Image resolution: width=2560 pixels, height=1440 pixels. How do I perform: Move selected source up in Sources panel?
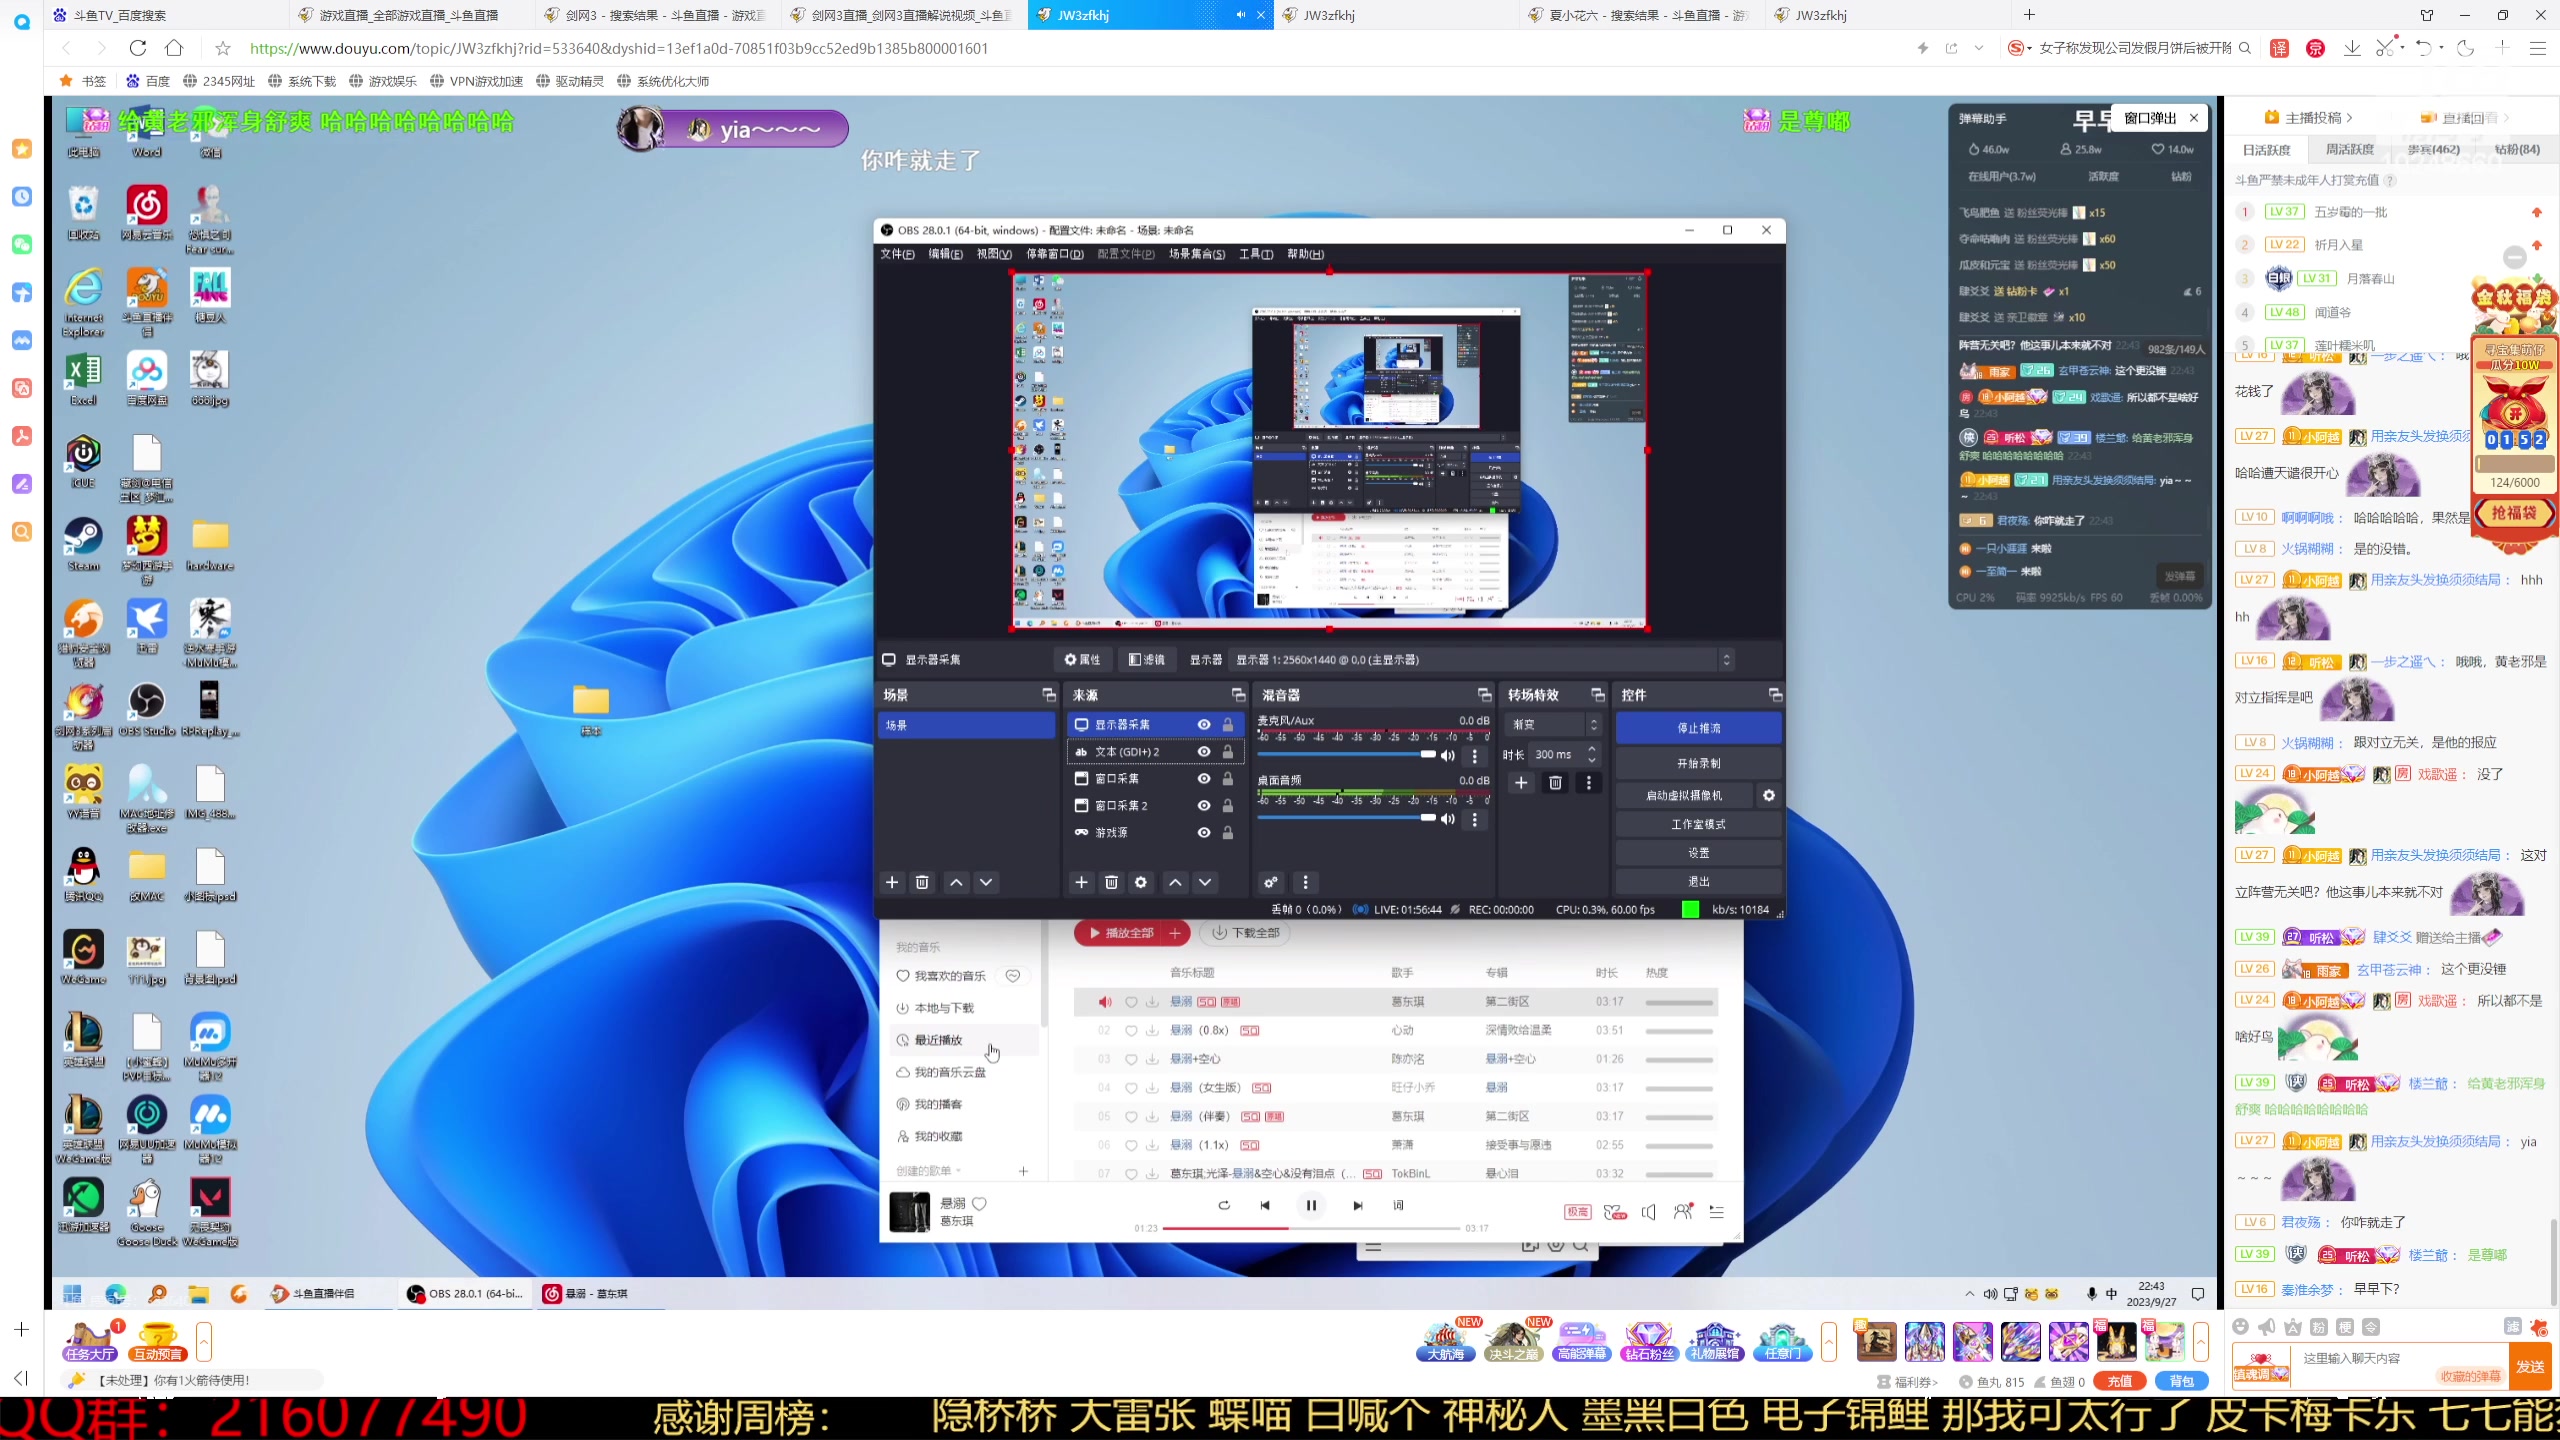(x=1175, y=882)
